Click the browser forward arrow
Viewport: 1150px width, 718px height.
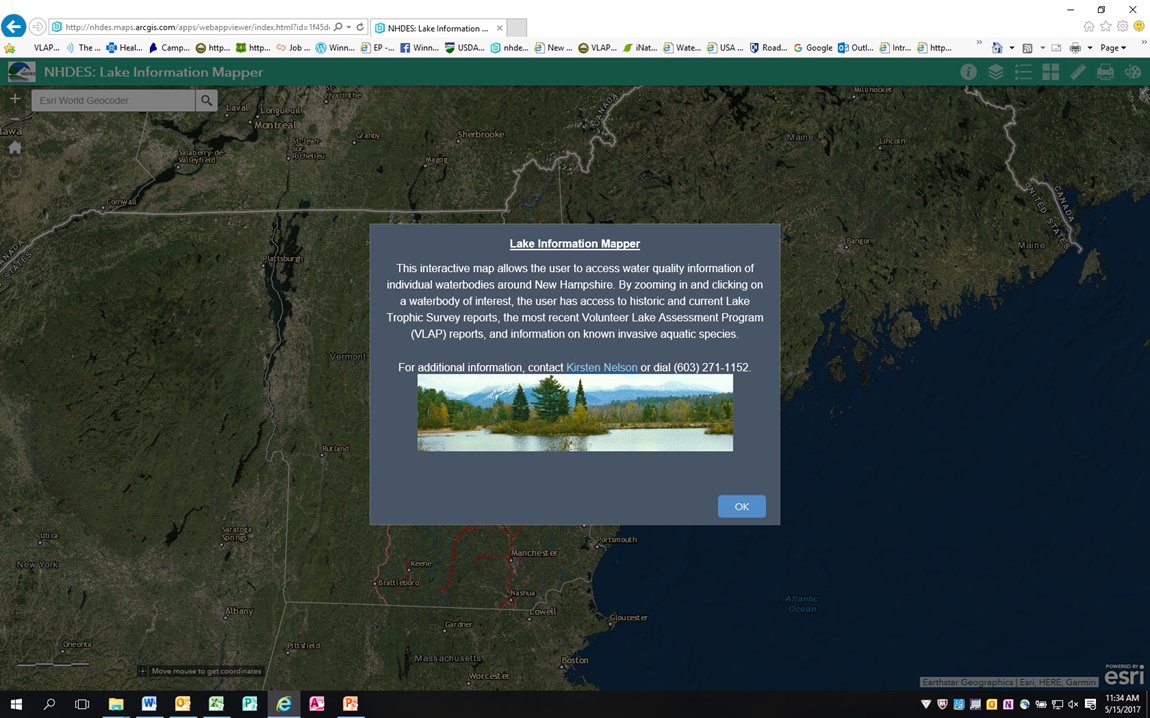tap(37, 27)
